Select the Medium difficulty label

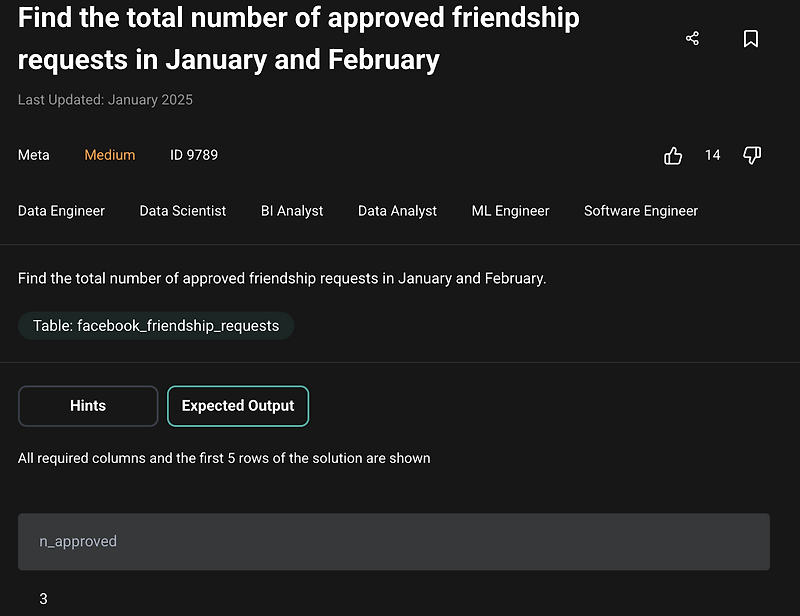point(109,155)
